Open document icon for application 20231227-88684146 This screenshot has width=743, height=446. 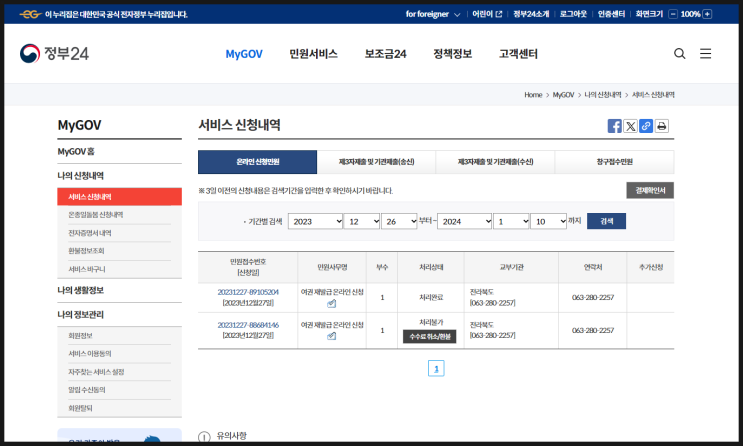point(332,336)
